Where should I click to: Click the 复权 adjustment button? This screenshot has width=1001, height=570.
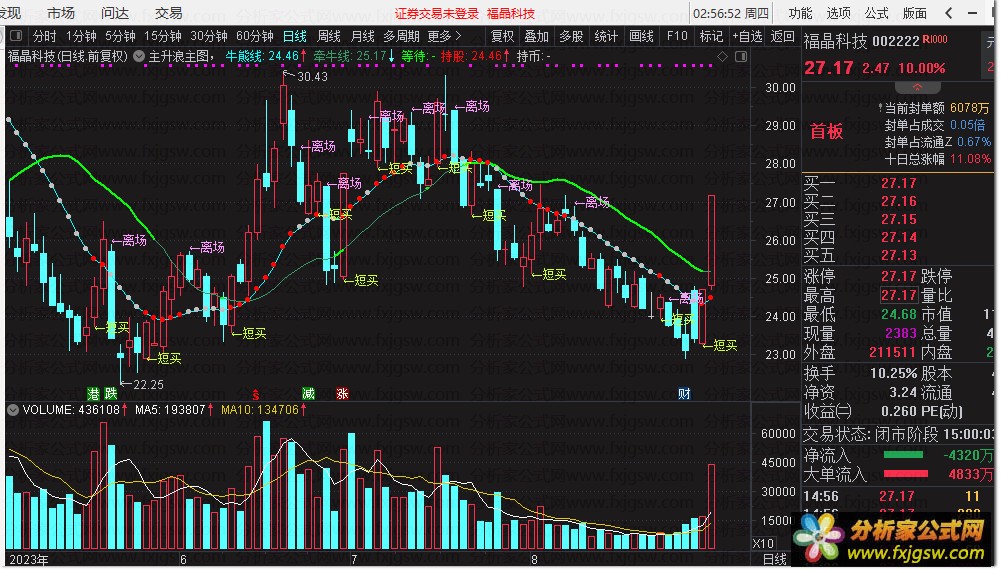coord(502,36)
